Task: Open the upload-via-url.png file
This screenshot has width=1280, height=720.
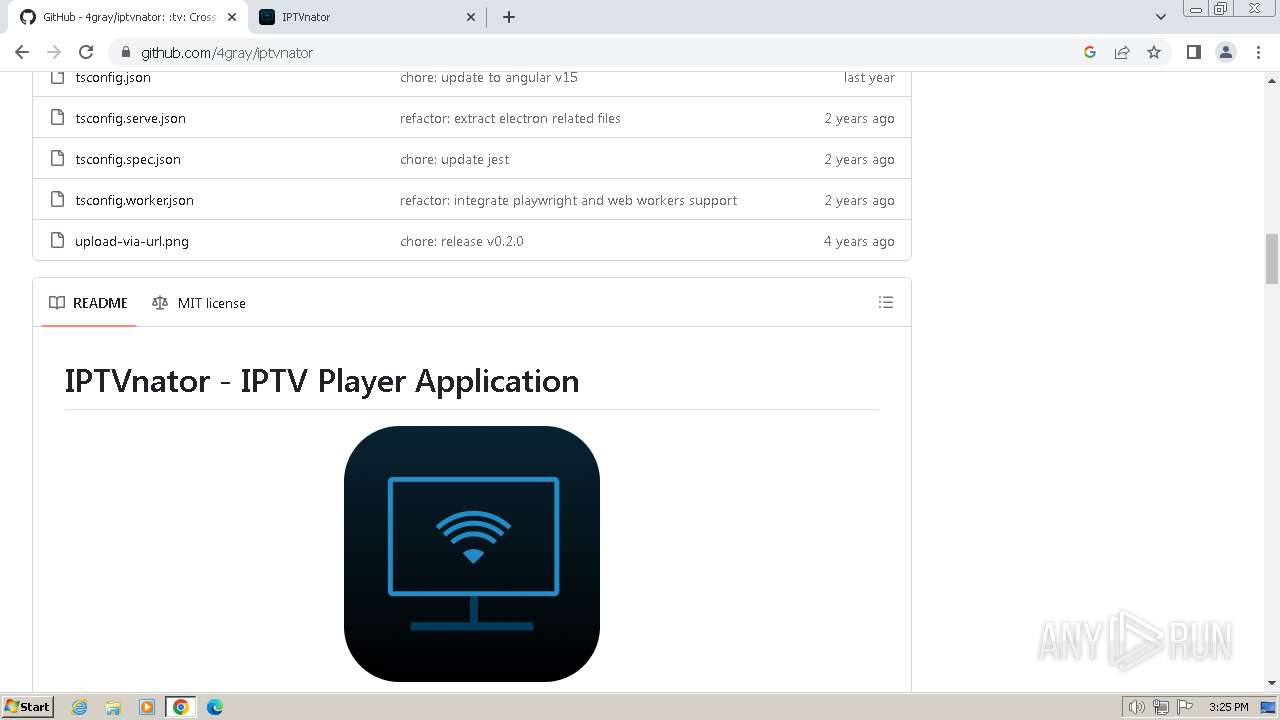Action: pyautogui.click(x=132, y=241)
